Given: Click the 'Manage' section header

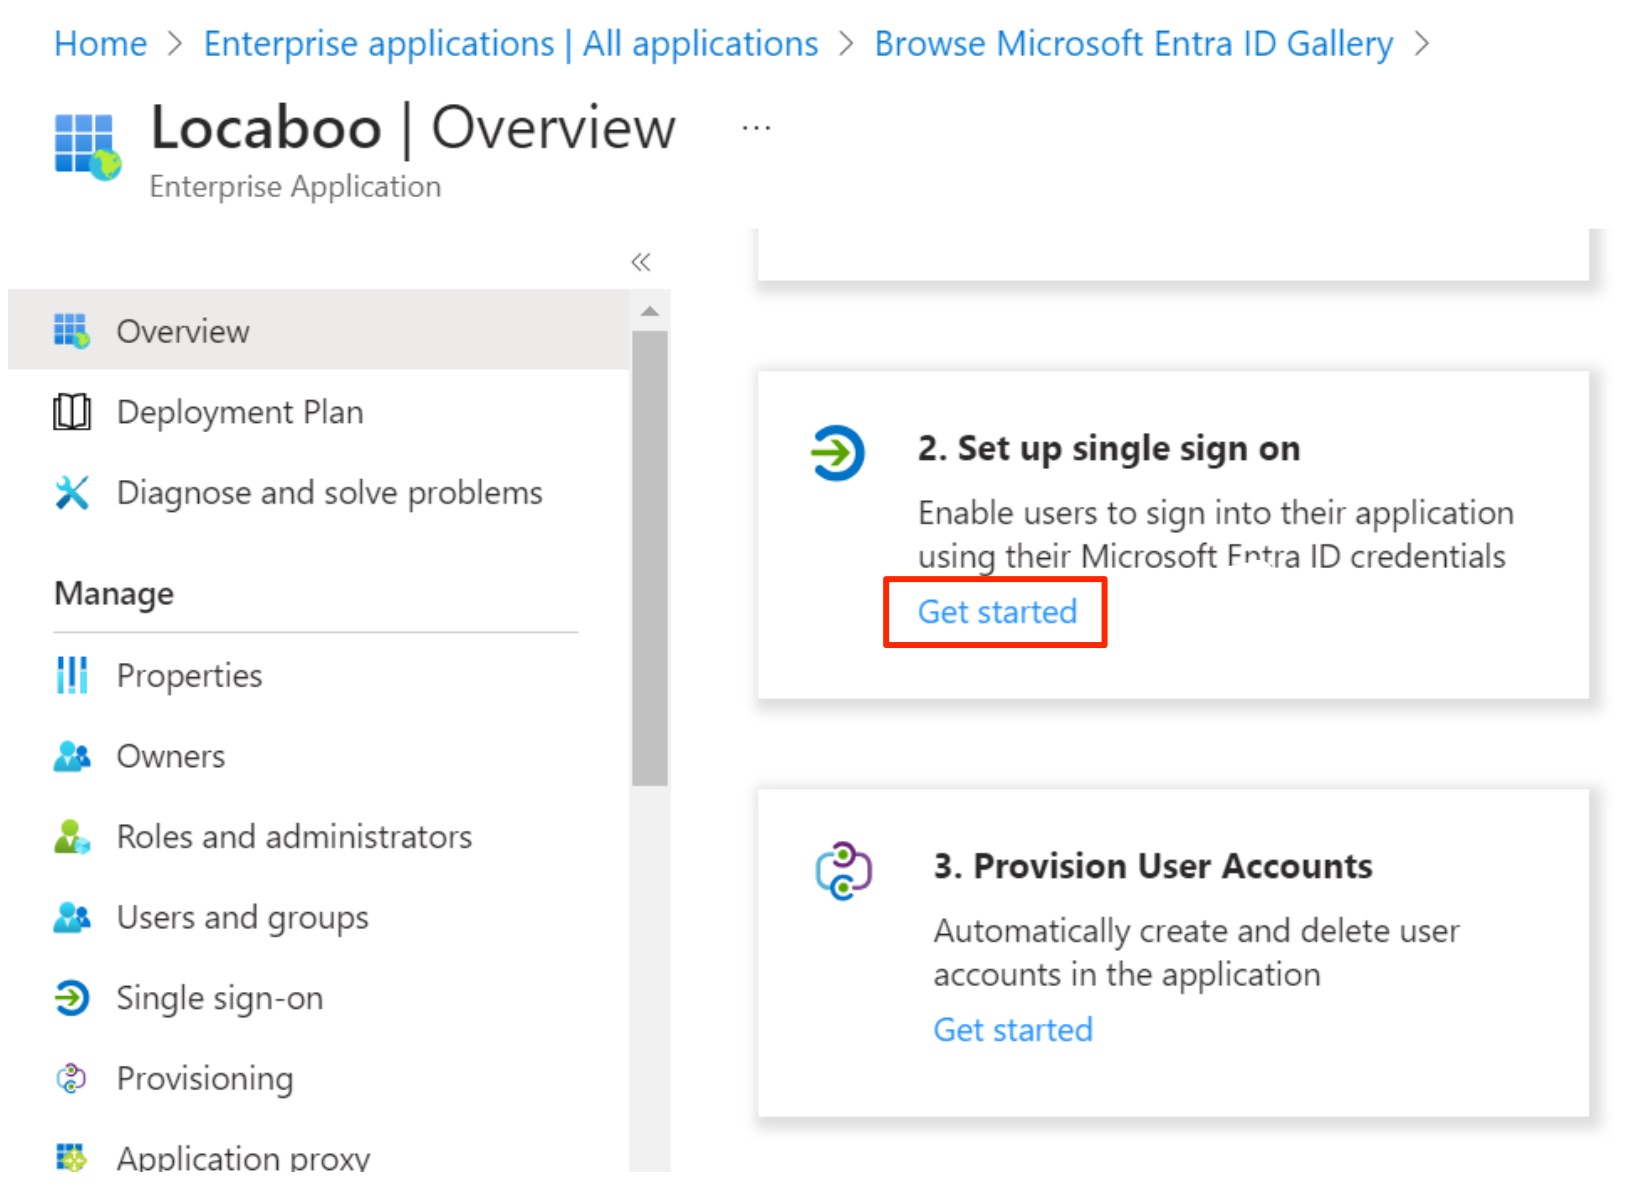Looking at the screenshot, I should pos(114,594).
